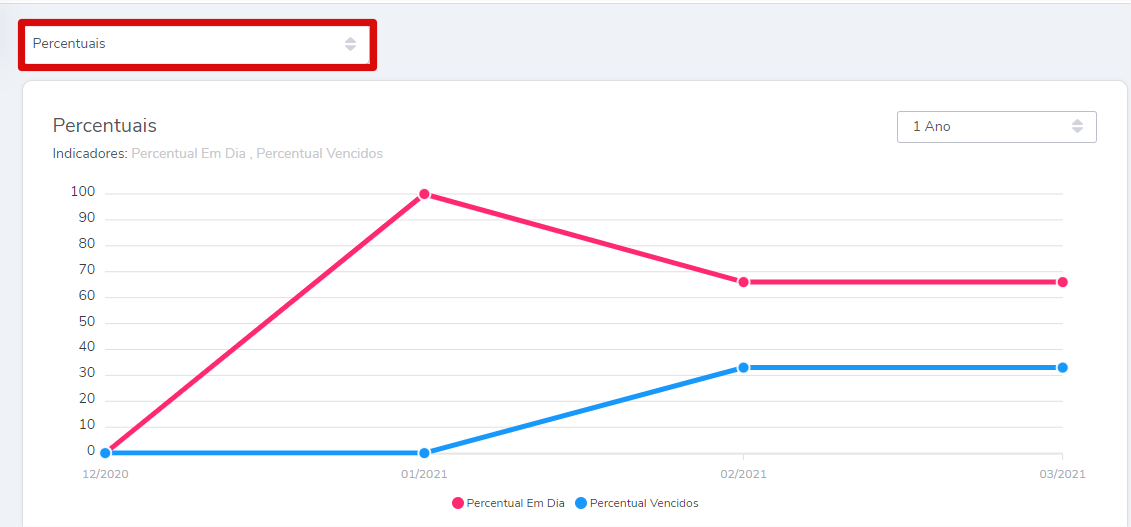
Task: Click the pink data point at 03/2021
Action: 1062,282
